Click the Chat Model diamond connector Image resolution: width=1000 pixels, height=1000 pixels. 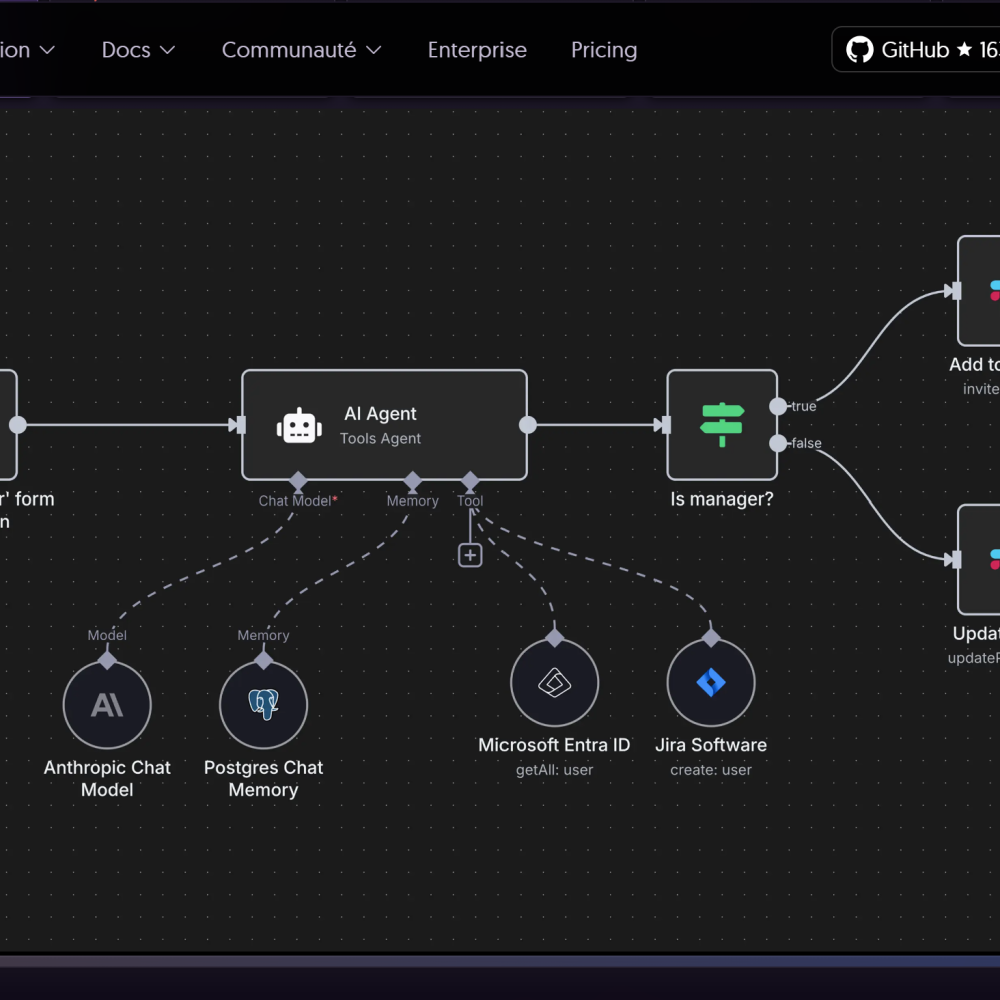297,481
